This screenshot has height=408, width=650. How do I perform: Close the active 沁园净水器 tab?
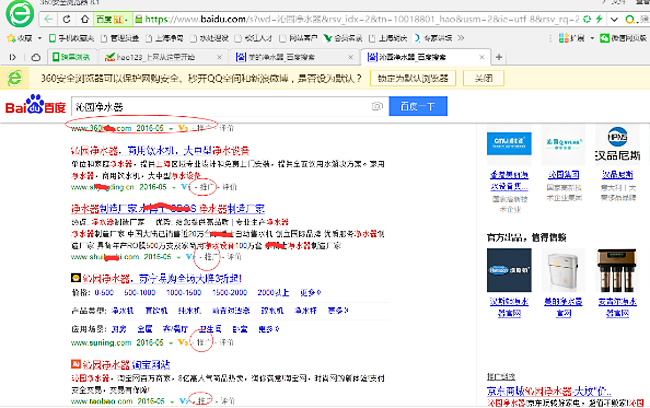click(482, 57)
